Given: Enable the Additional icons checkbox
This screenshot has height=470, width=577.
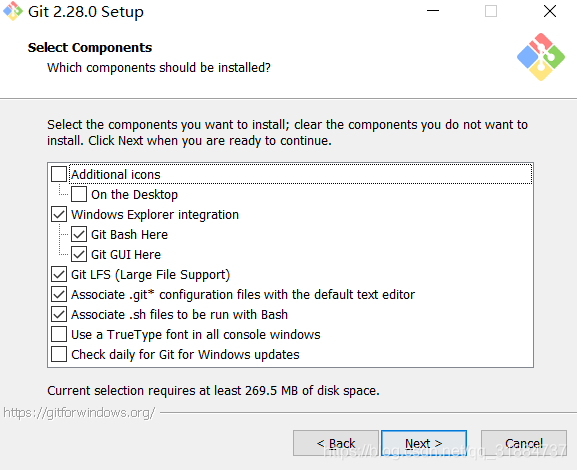Looking at the screenshot, I should pos(59,174).
